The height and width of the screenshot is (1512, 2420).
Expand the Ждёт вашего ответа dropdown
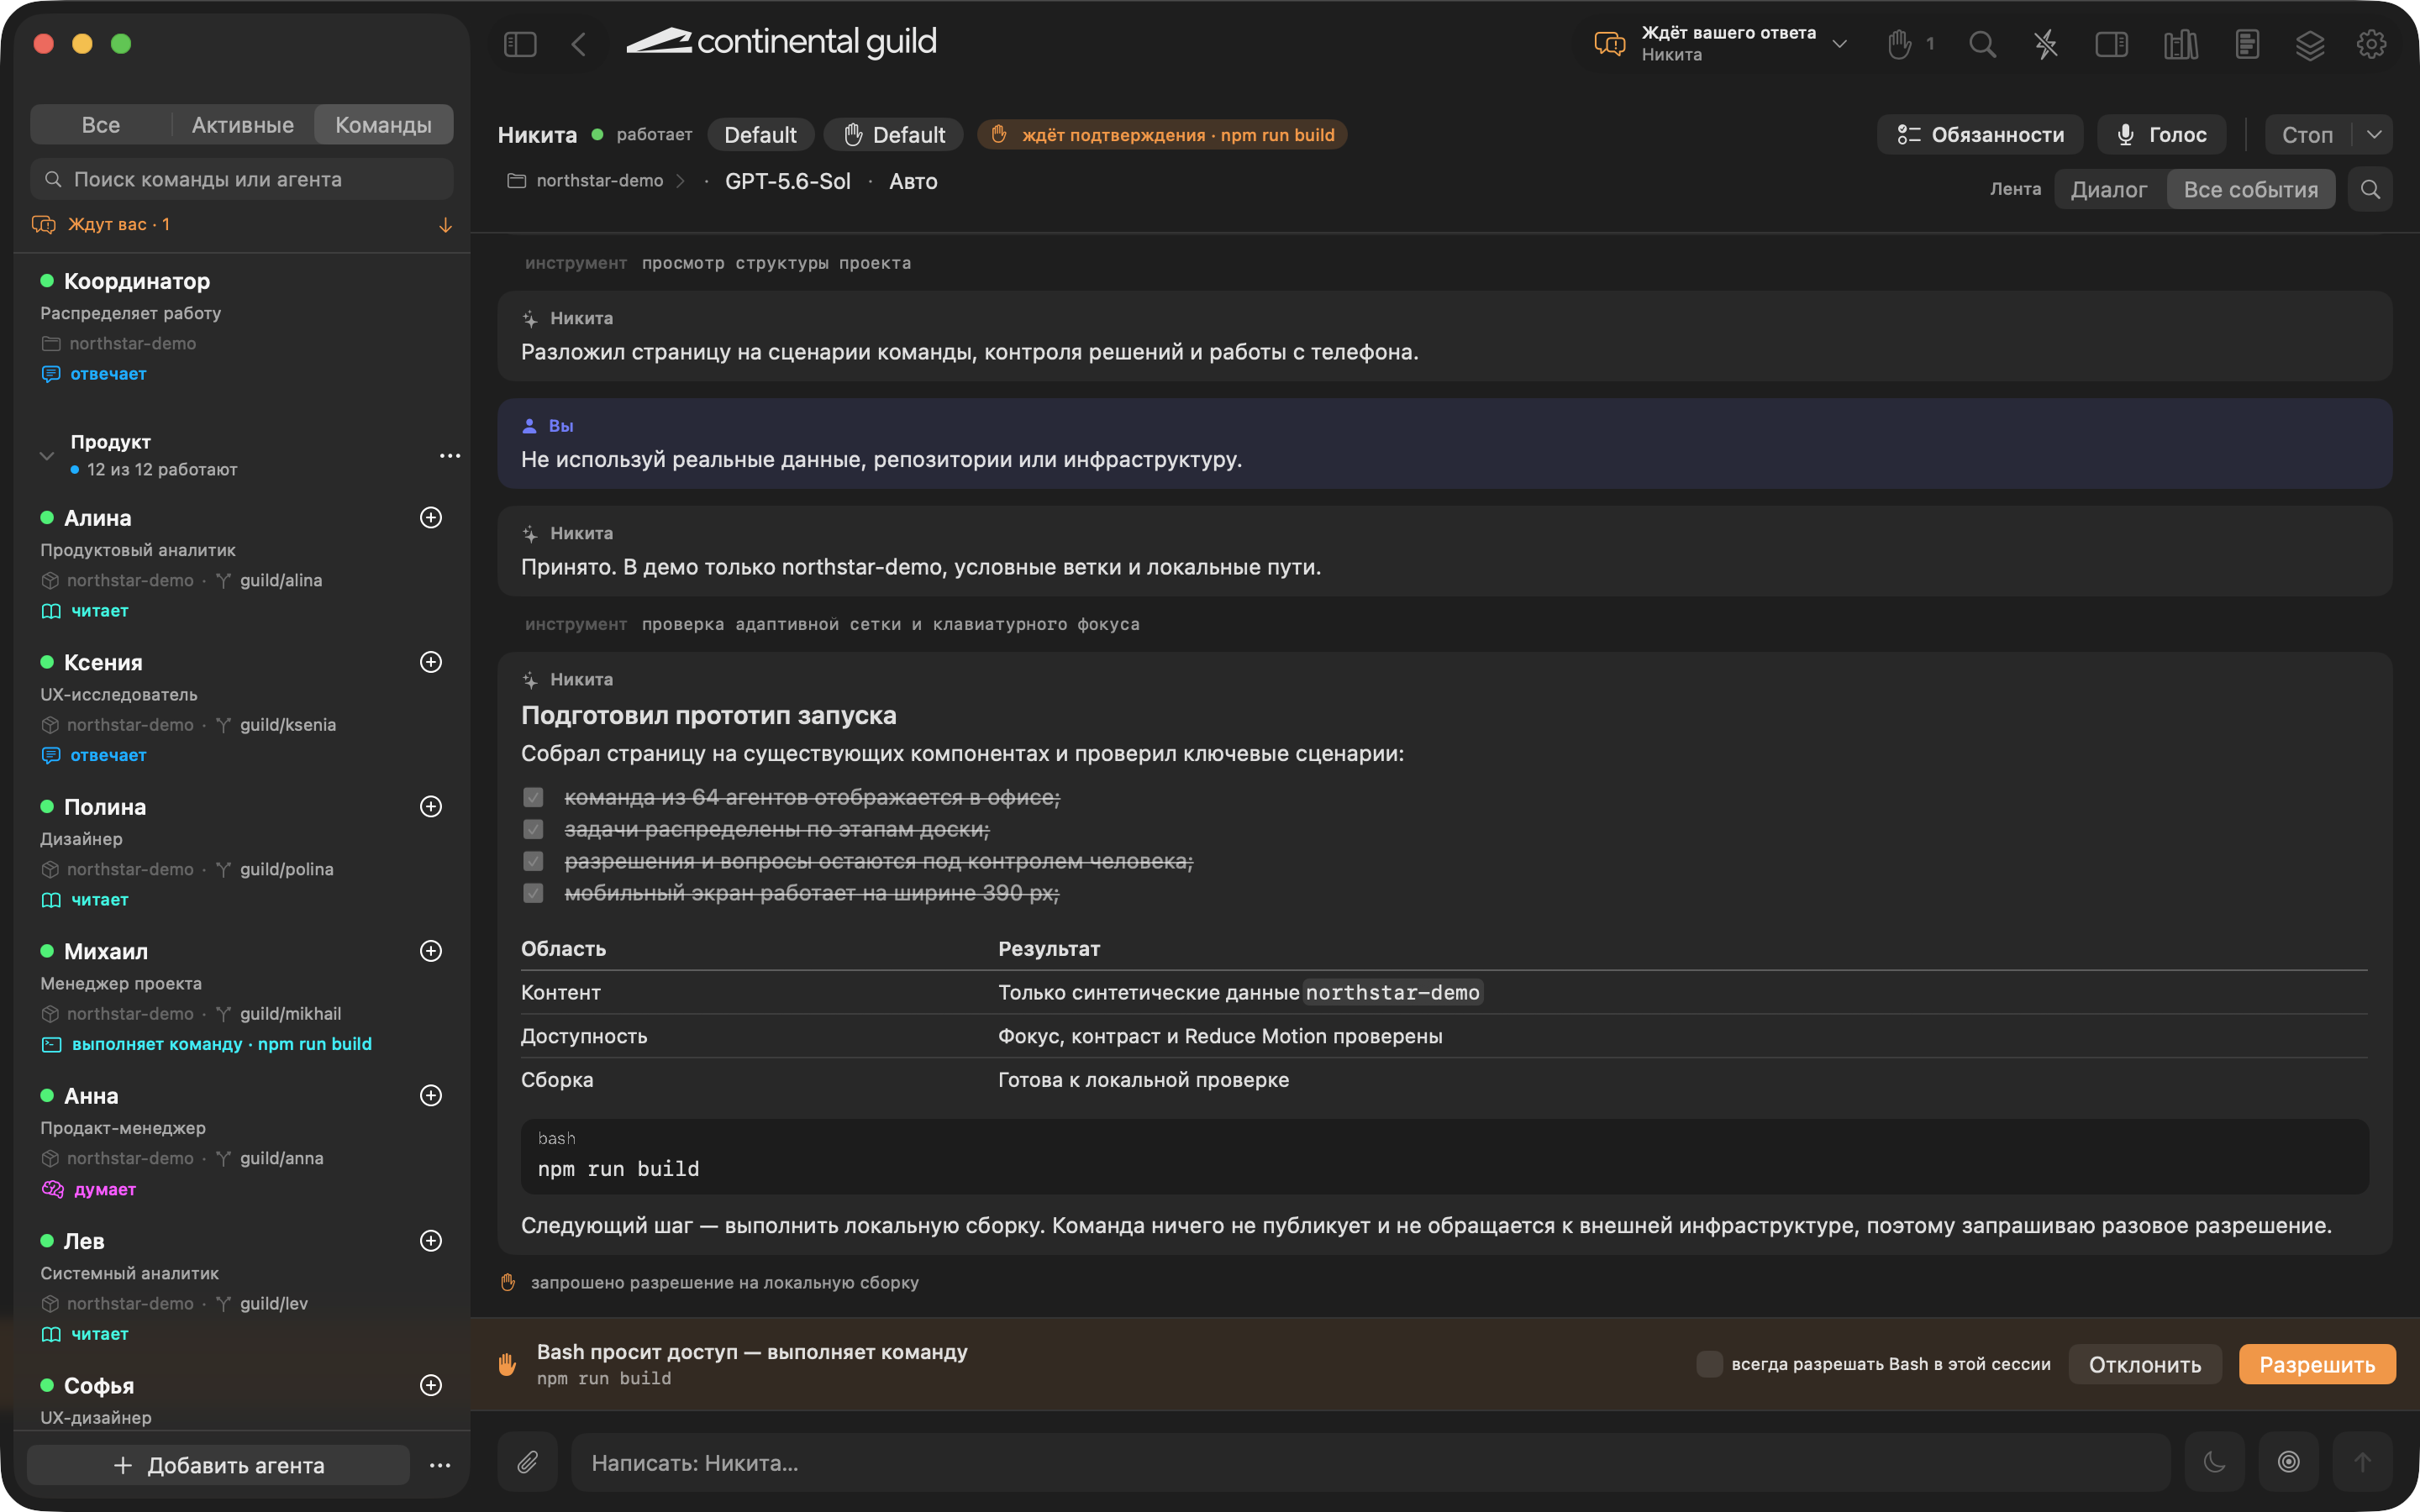[x=1839, y=44]
